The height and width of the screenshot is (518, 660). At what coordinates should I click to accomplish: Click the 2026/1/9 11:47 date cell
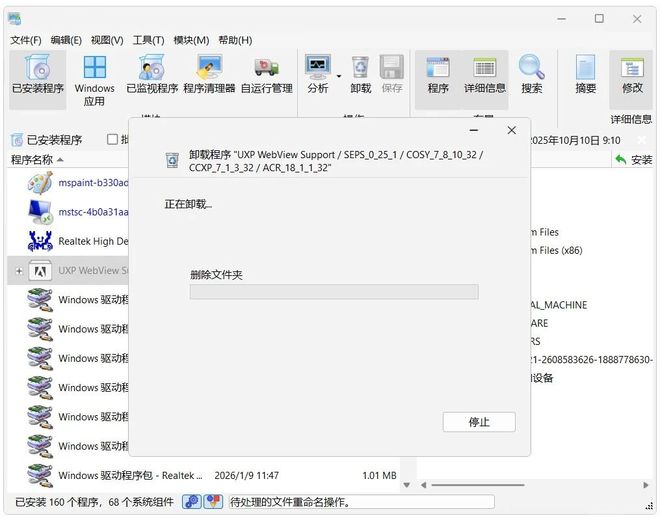pos(247,475)
